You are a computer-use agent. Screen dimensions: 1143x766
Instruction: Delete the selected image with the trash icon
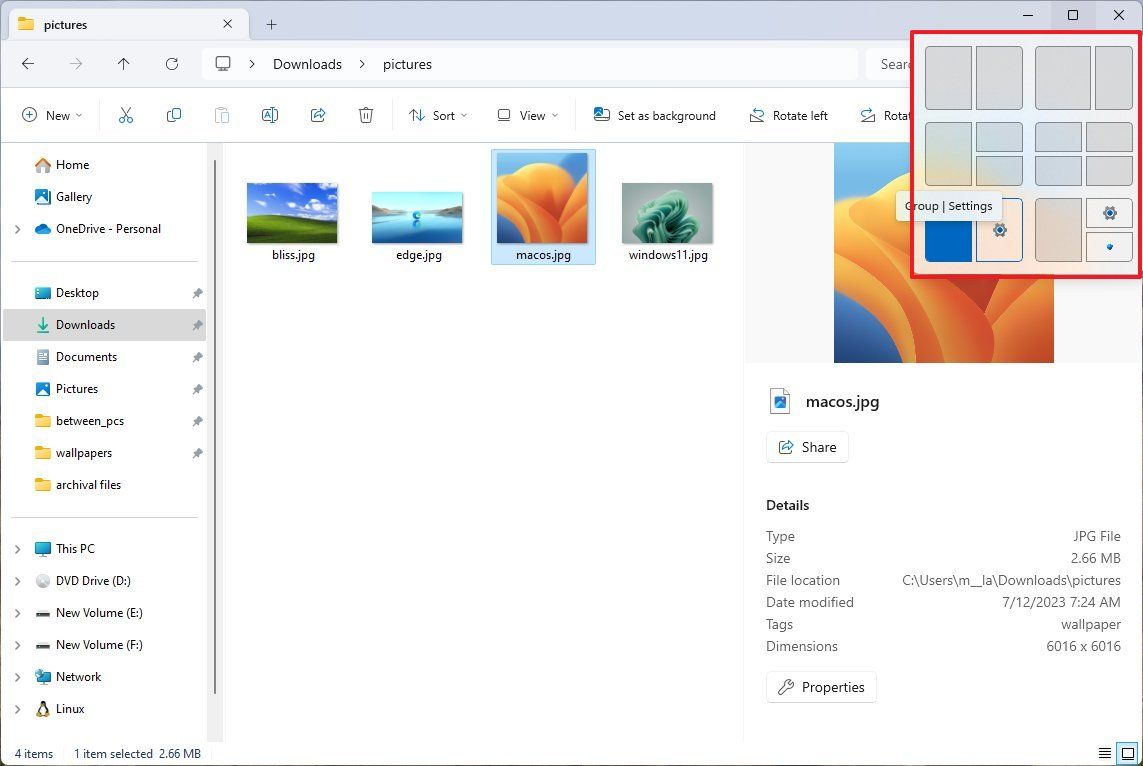tap(365, 115)
